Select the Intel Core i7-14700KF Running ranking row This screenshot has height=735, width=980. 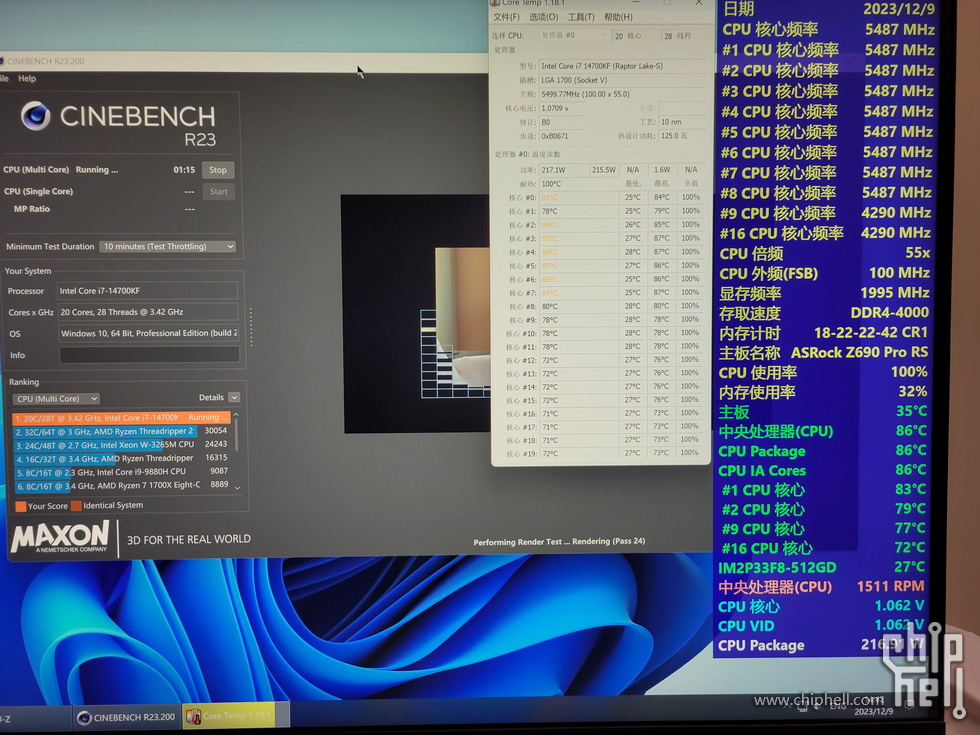coord(121,418)
